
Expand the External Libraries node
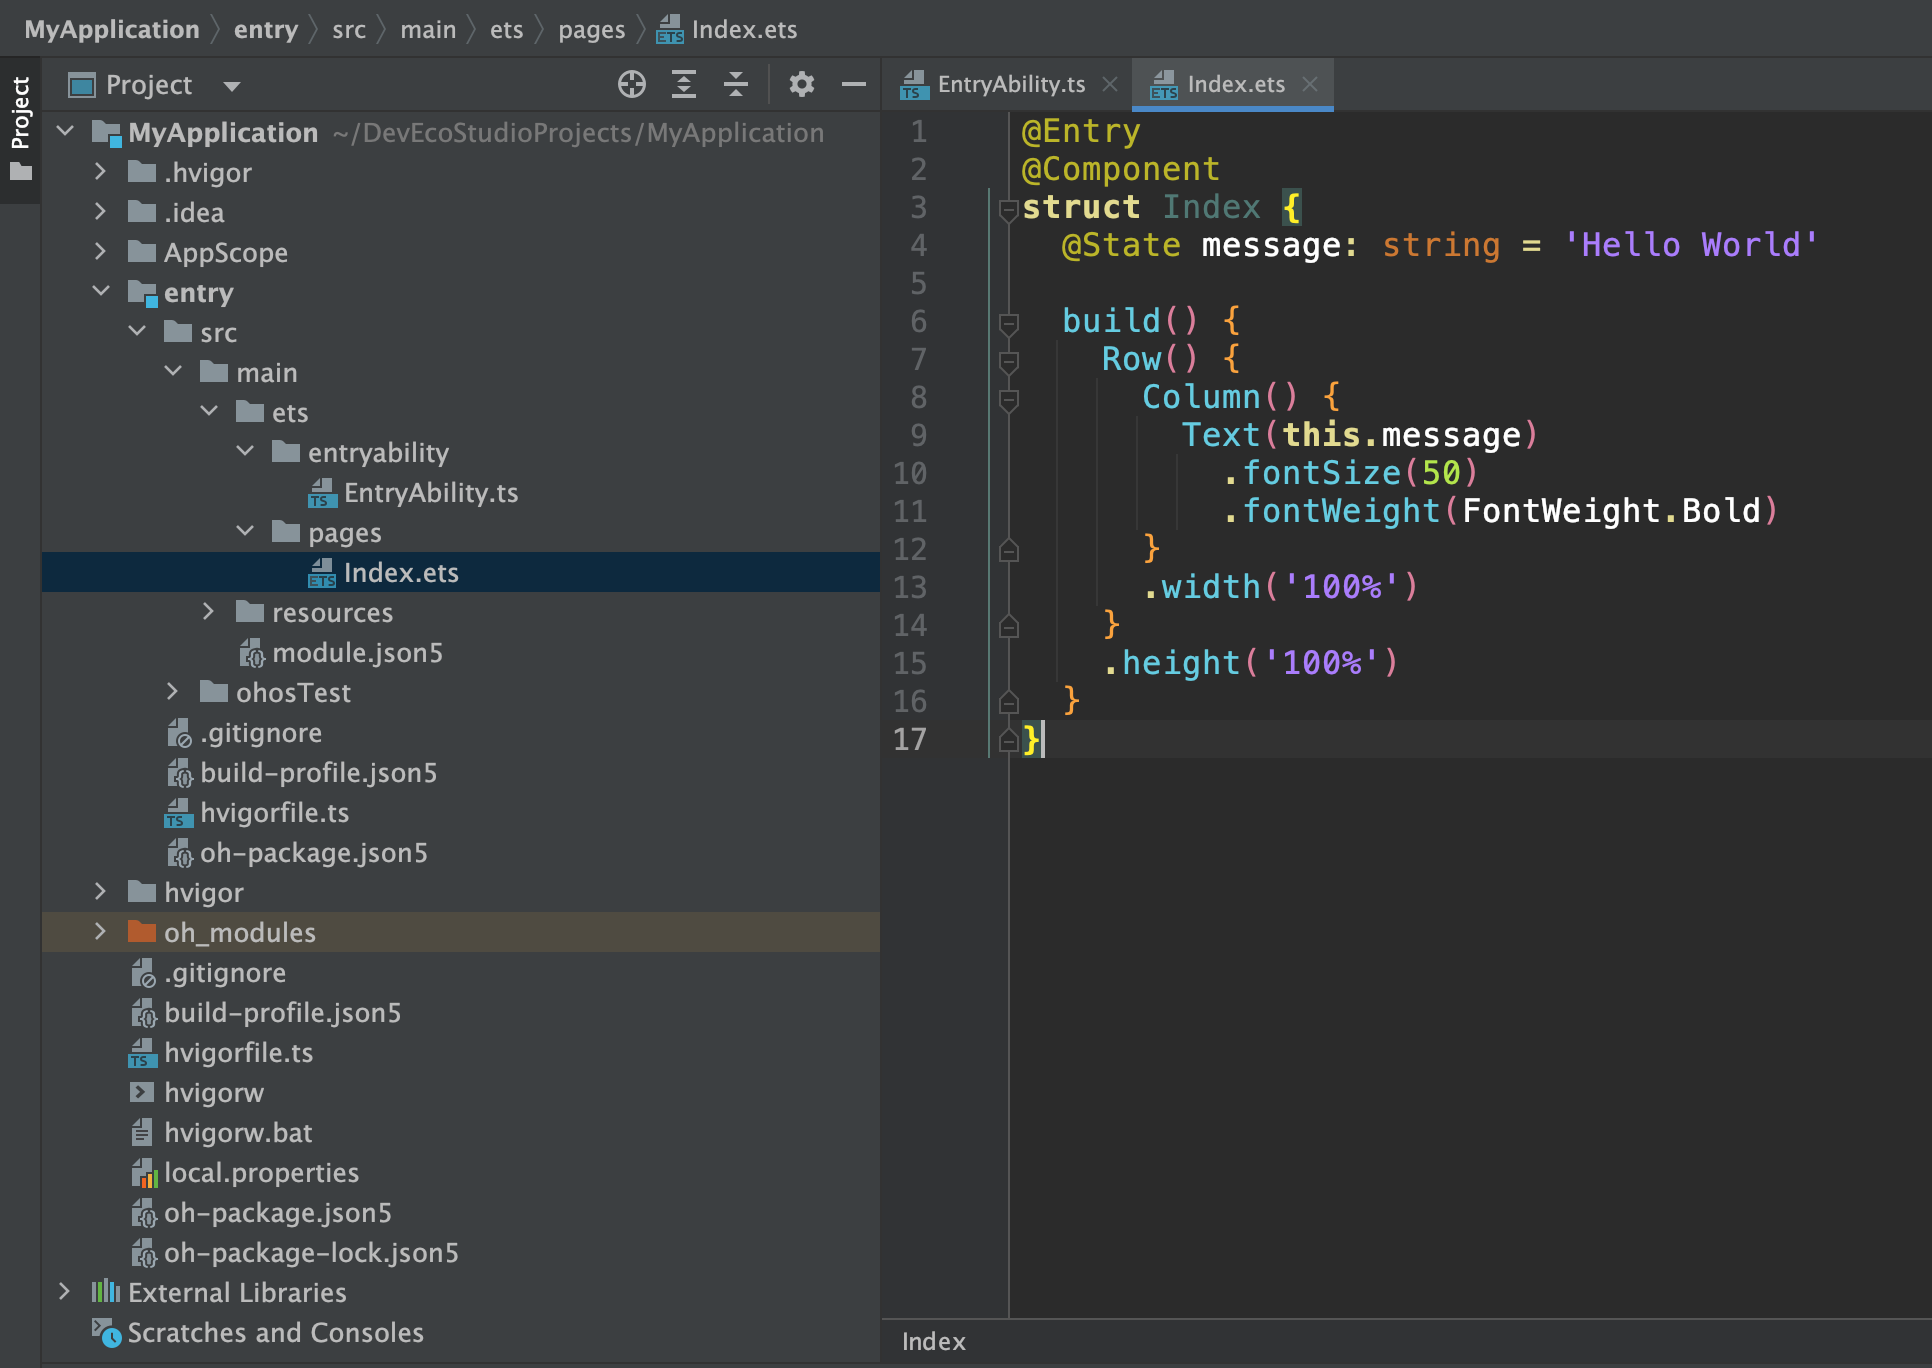point(65,1292)
